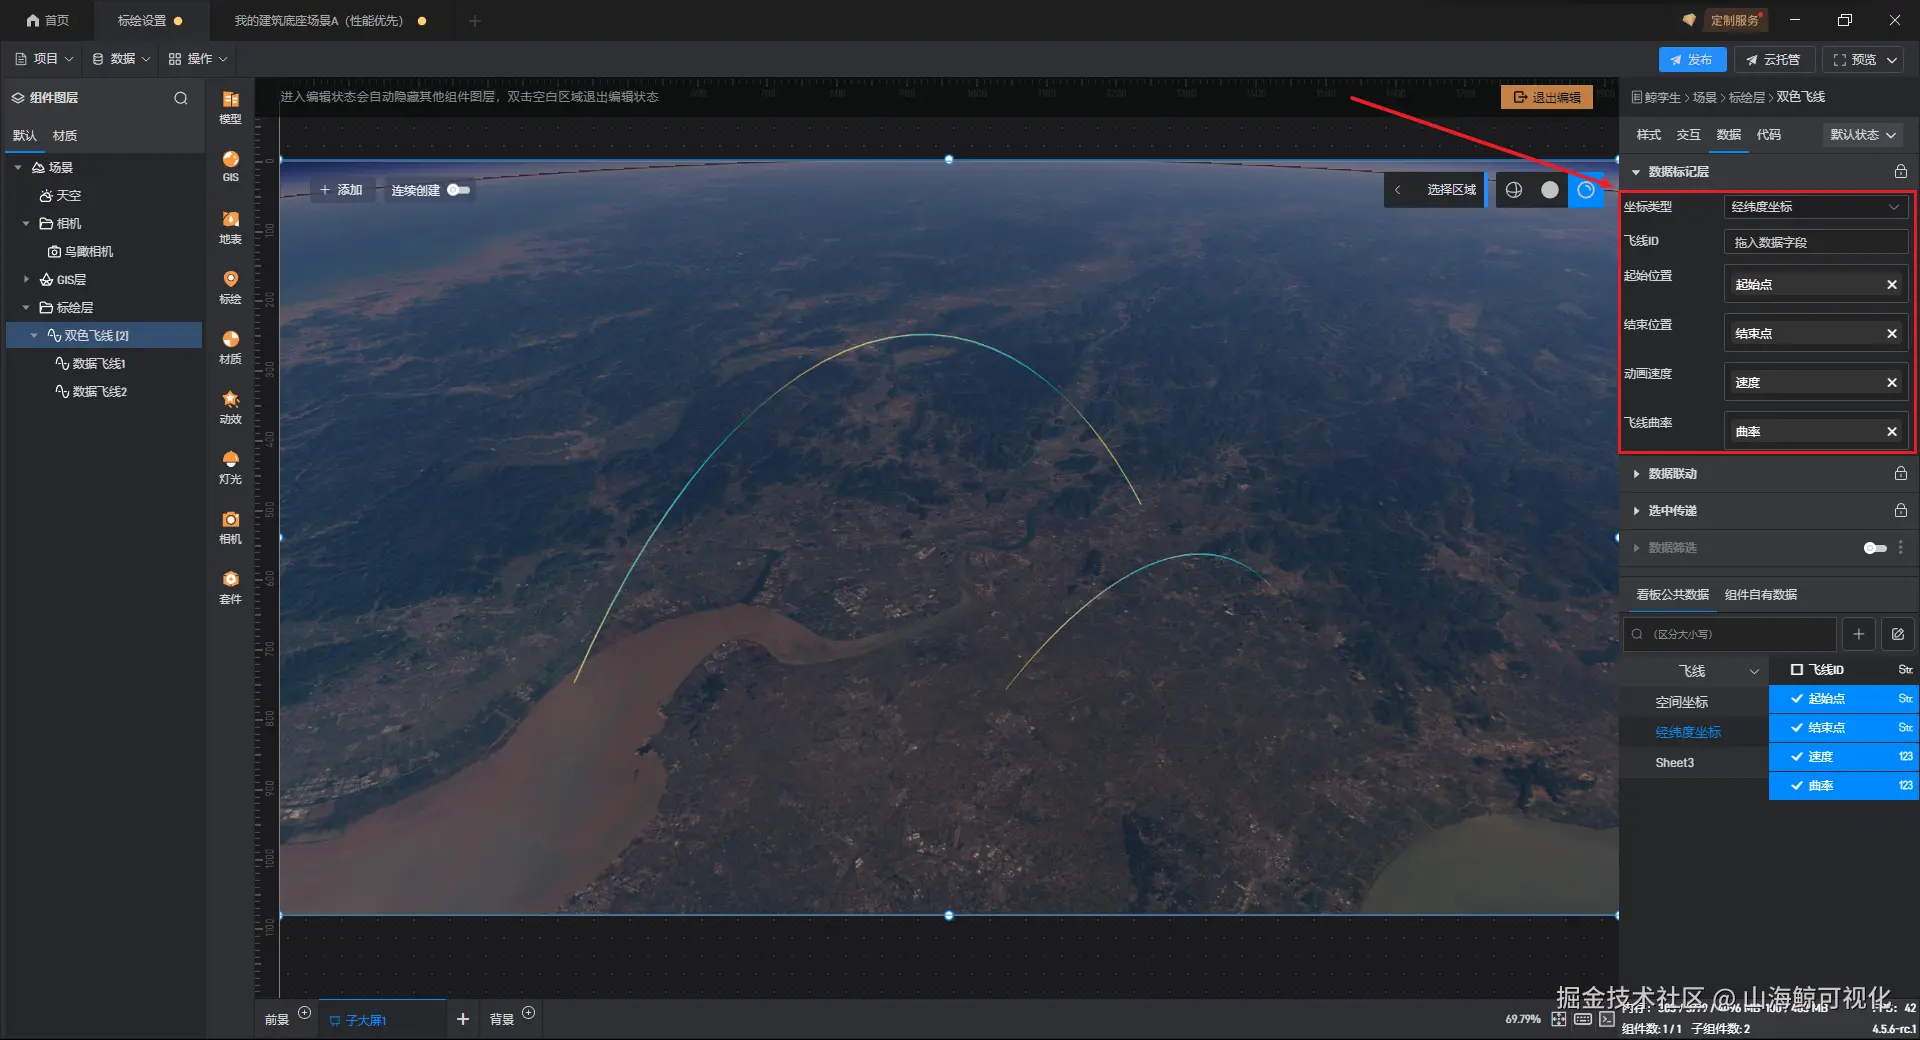Click the 退出编辑 button
Screen dimensions: 1920x1040
coord(1546,97)
